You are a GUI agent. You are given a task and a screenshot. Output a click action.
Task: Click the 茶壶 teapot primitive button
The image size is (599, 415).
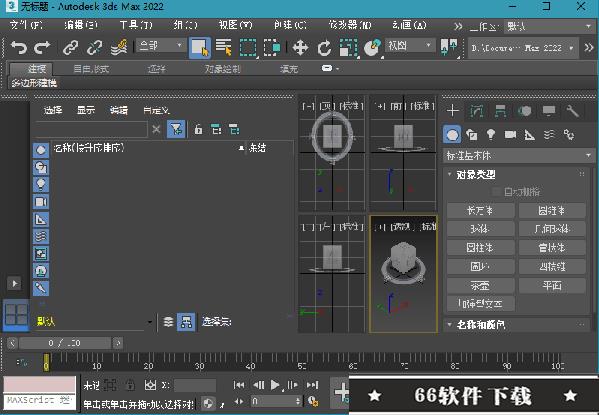click(x=481, y=285)
